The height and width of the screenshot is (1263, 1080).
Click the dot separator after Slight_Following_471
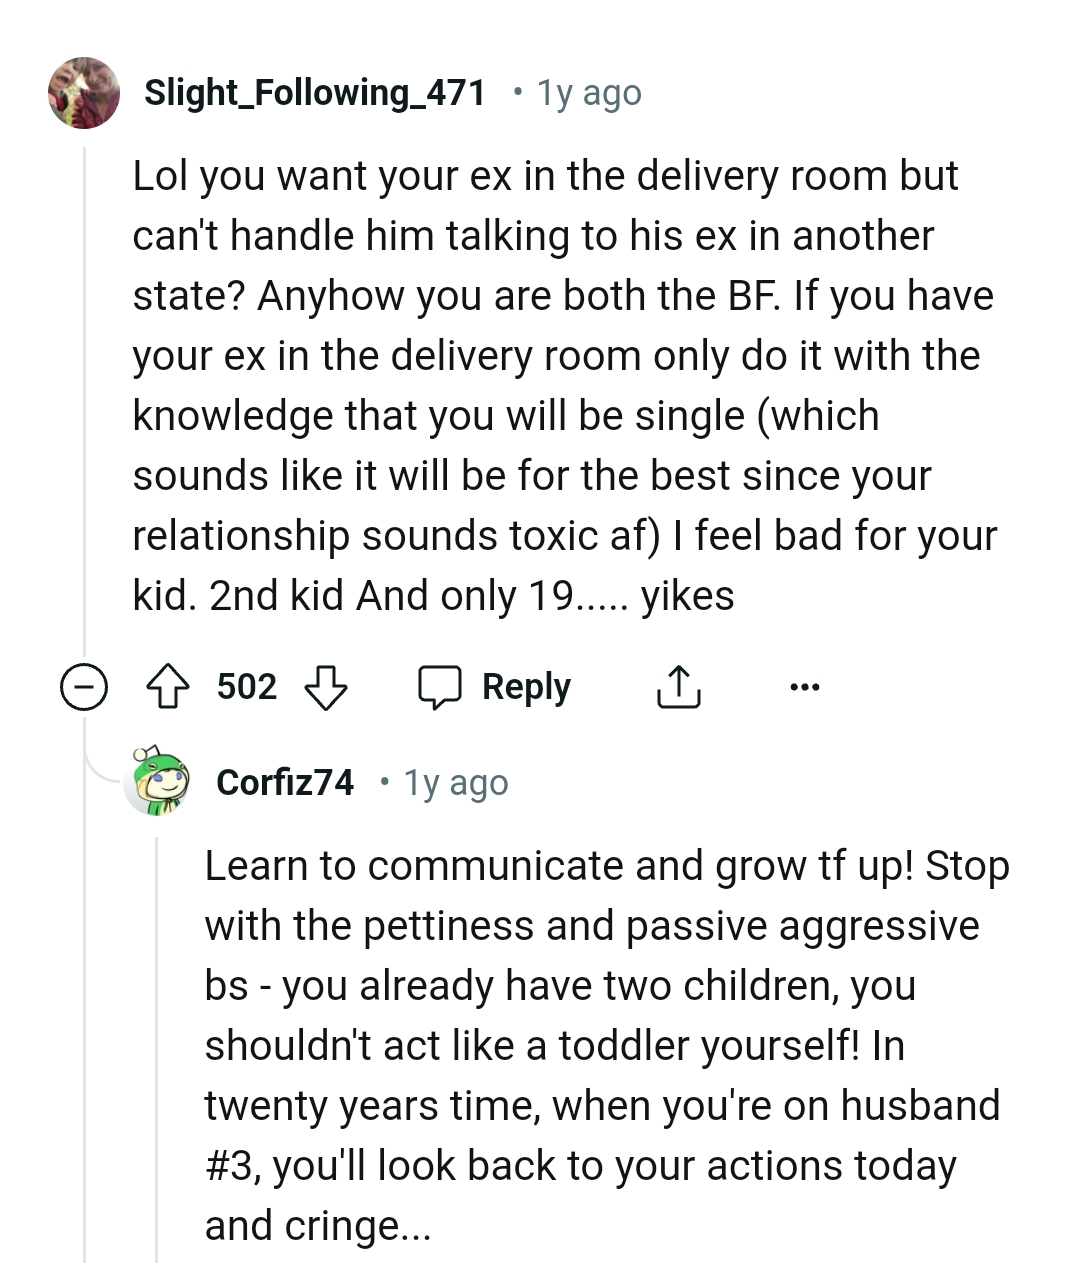pos(517,91)
